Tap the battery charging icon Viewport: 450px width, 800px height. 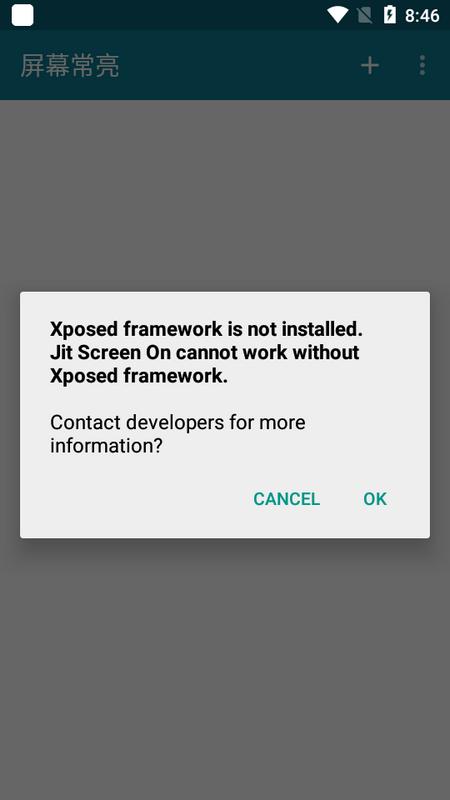tap(389, 15)
